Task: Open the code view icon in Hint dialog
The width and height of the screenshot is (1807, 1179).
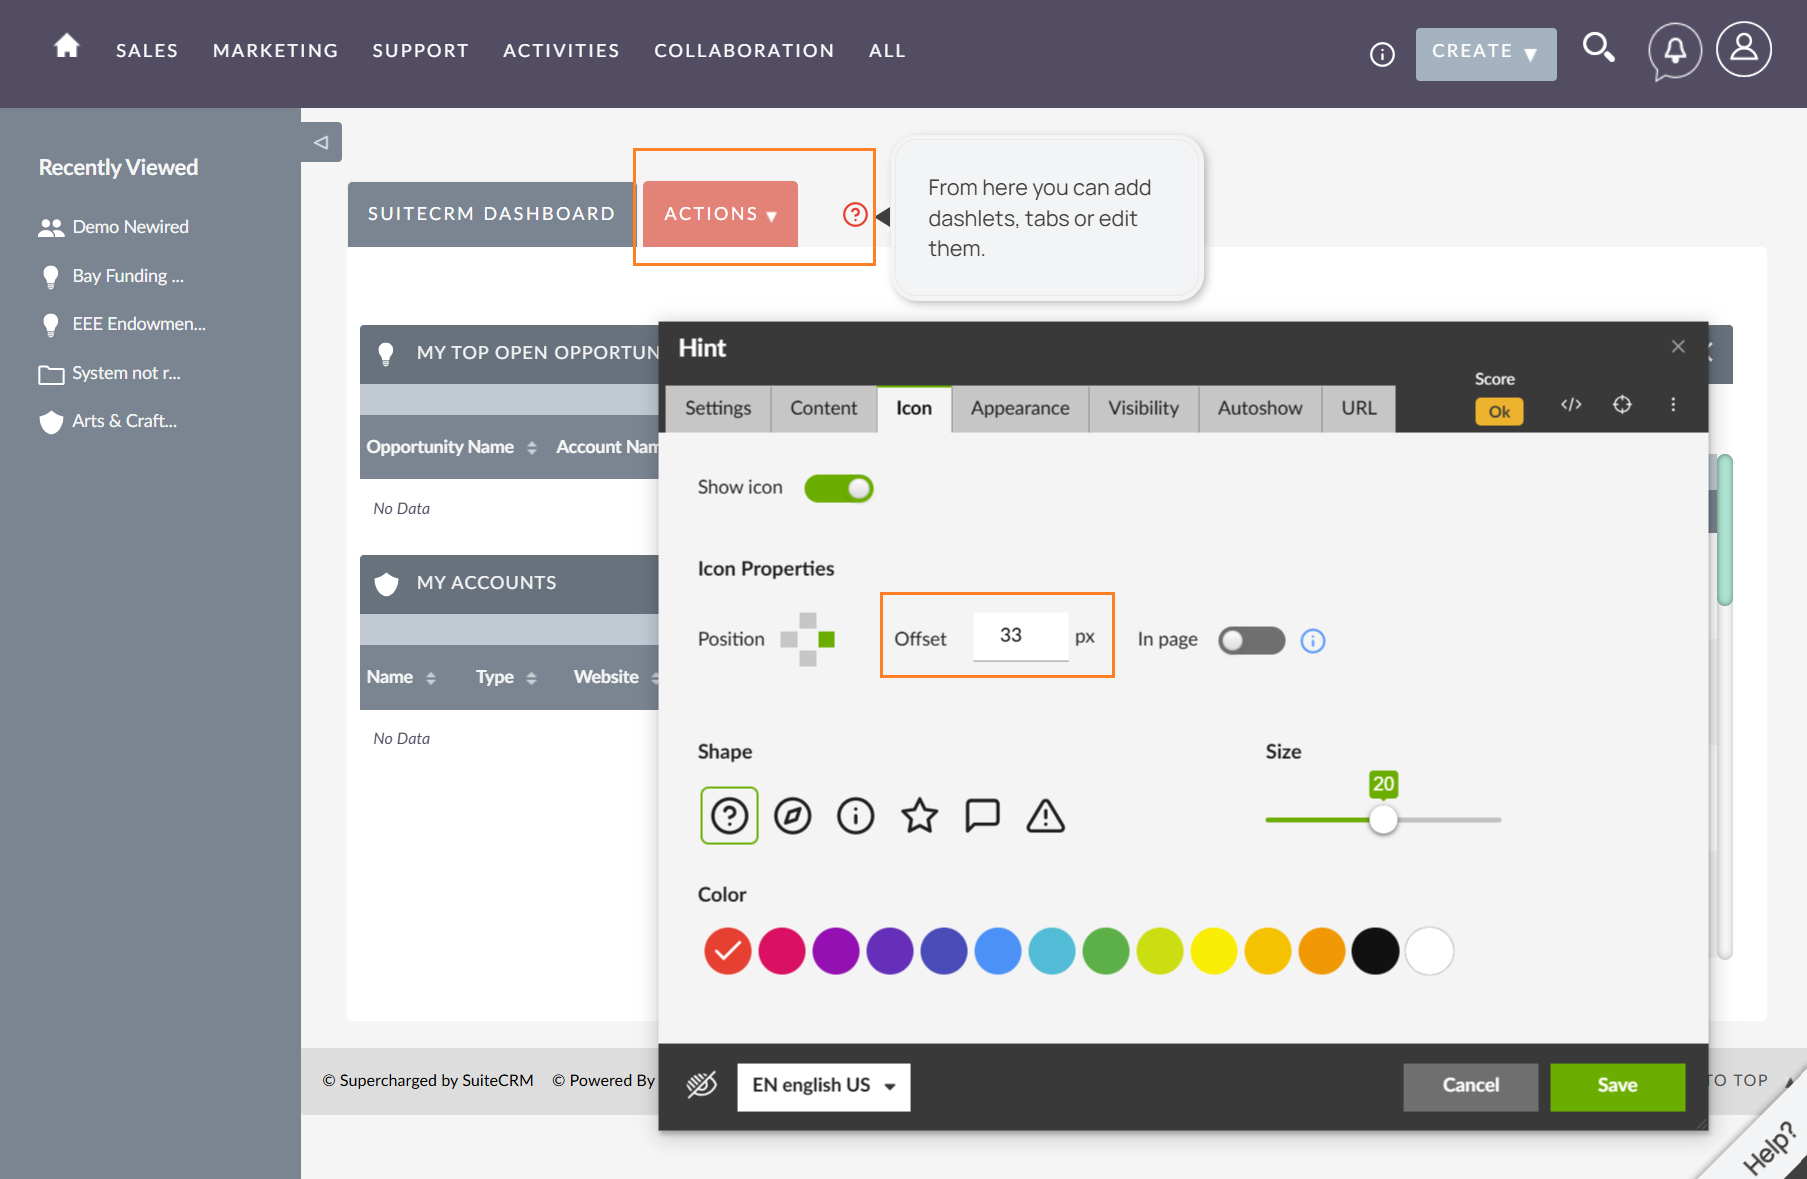Action: coord(1571,404)
